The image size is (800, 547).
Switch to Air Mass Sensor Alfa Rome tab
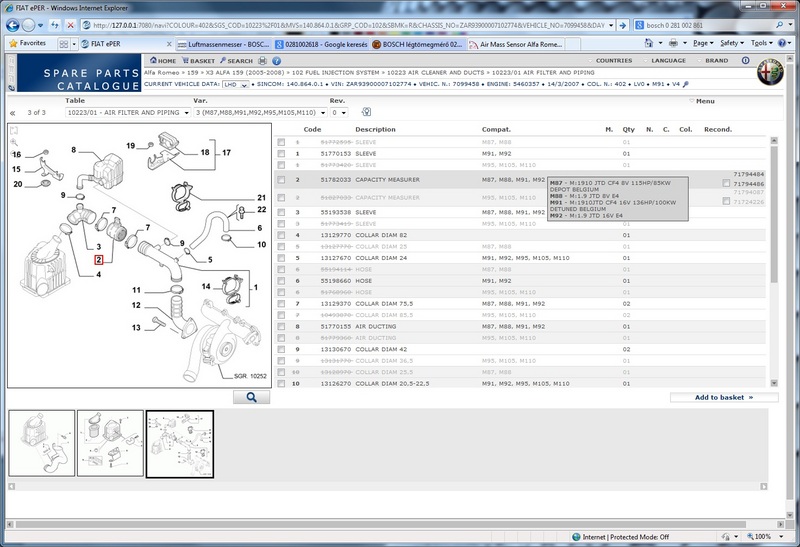(515, 44)
